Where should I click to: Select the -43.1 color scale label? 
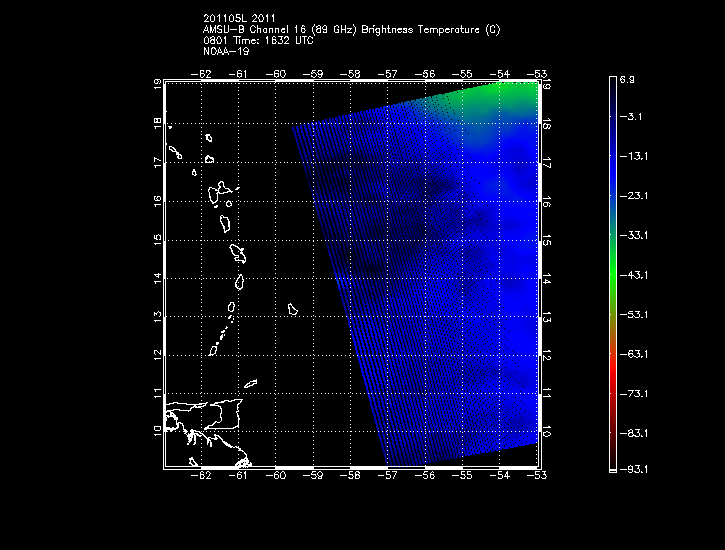pyautogui.click(x=637, y=274)
